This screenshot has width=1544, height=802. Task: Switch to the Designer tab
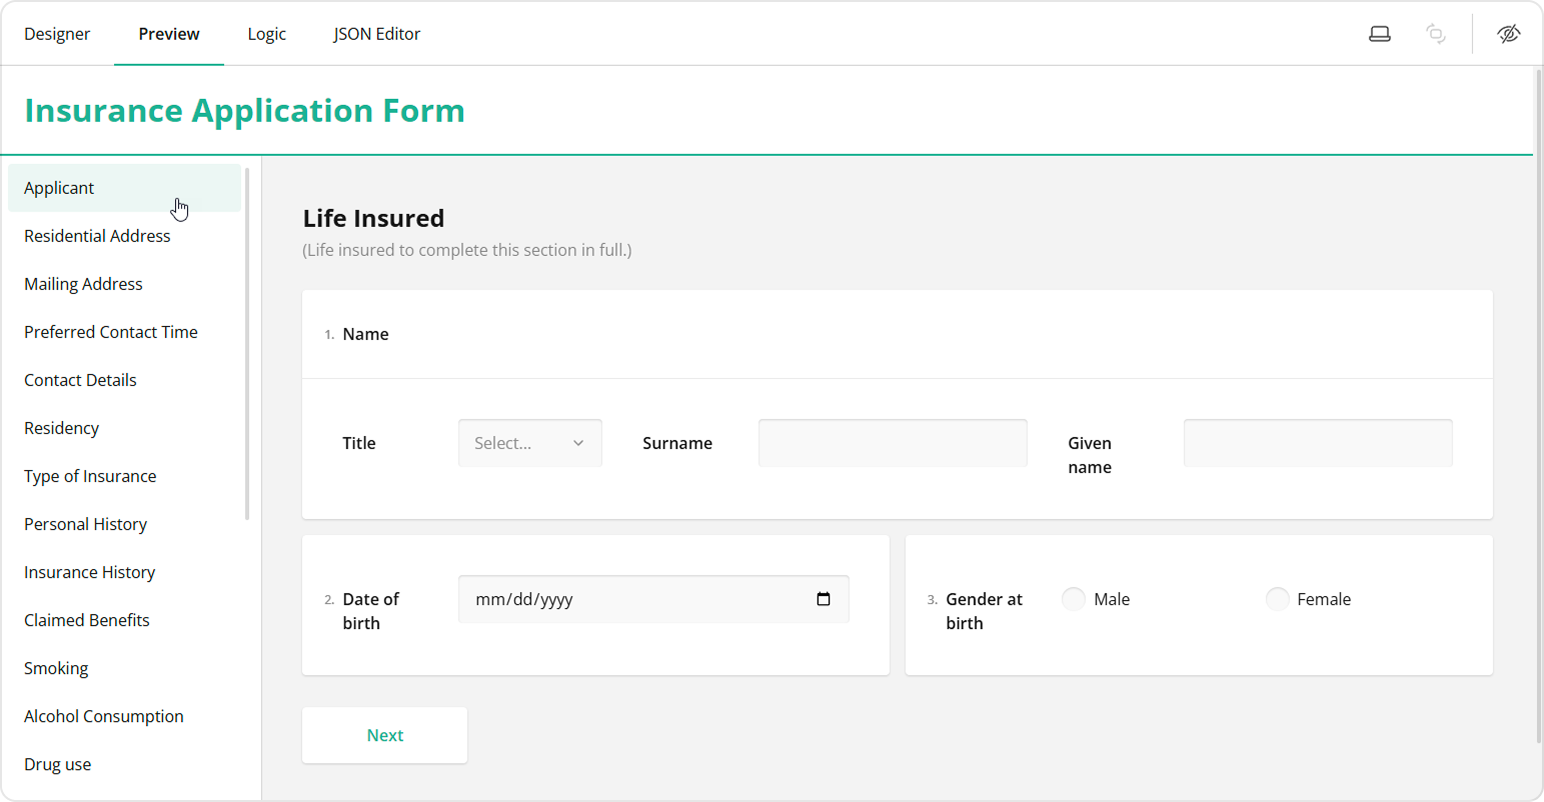coord(57,34)
